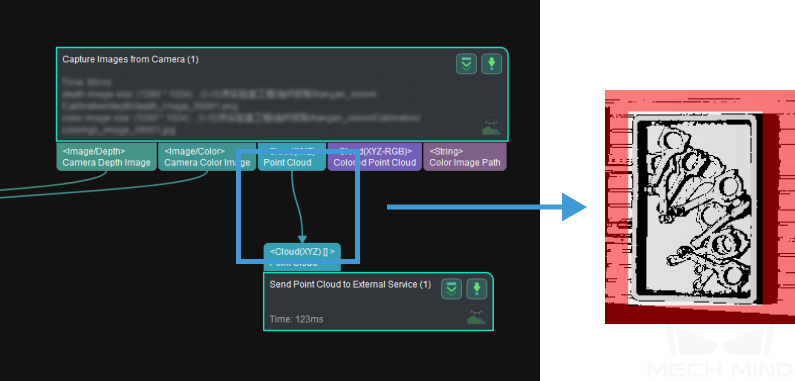Select the Camera Color Image output port
The image size is (795, 381).
(x=207, y=157)
